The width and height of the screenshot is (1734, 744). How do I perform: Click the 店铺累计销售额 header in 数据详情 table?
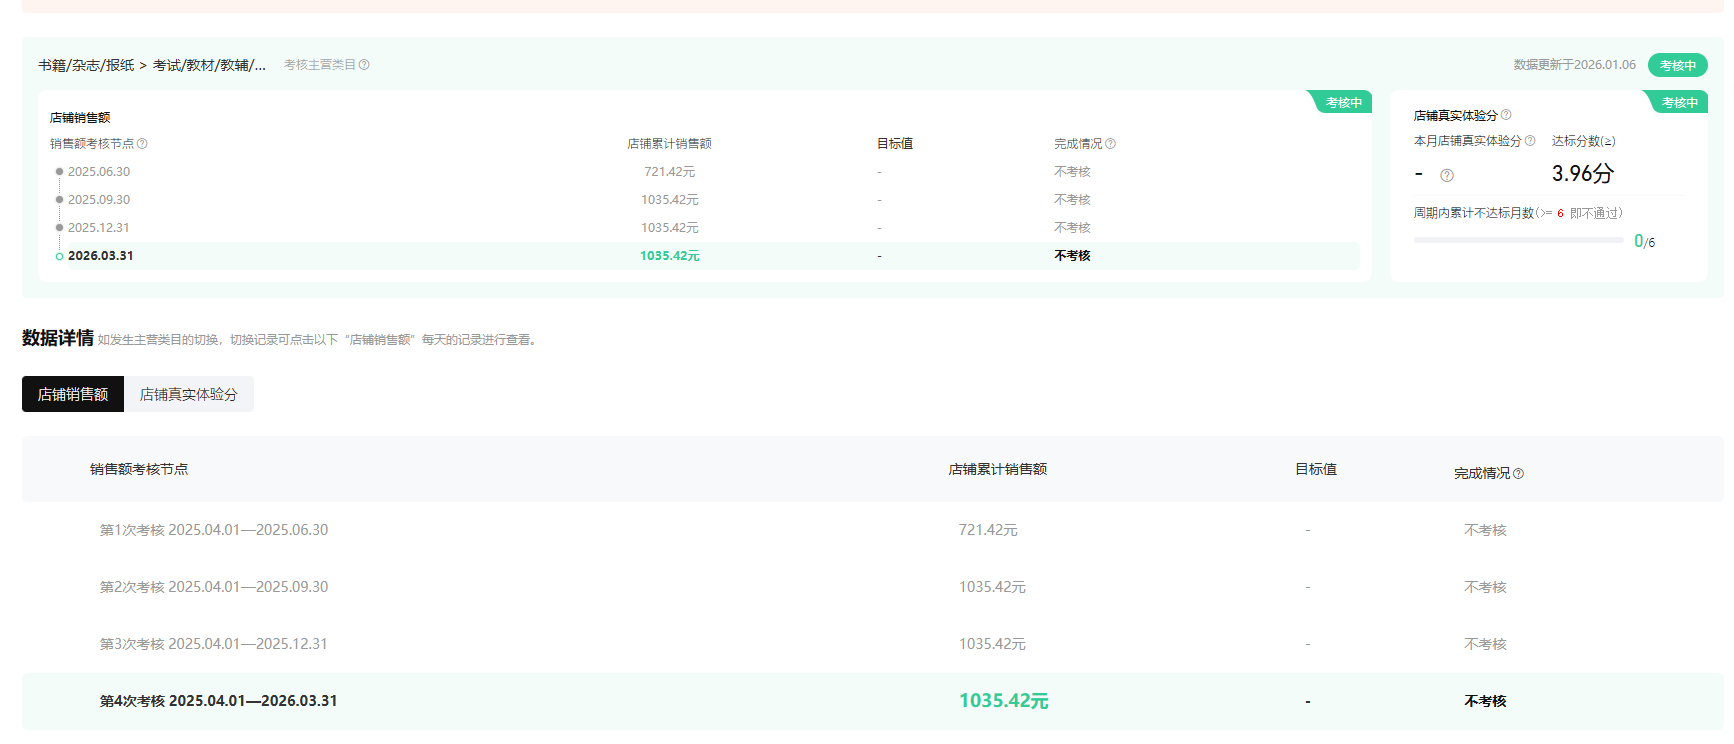(x=998, y=469)
